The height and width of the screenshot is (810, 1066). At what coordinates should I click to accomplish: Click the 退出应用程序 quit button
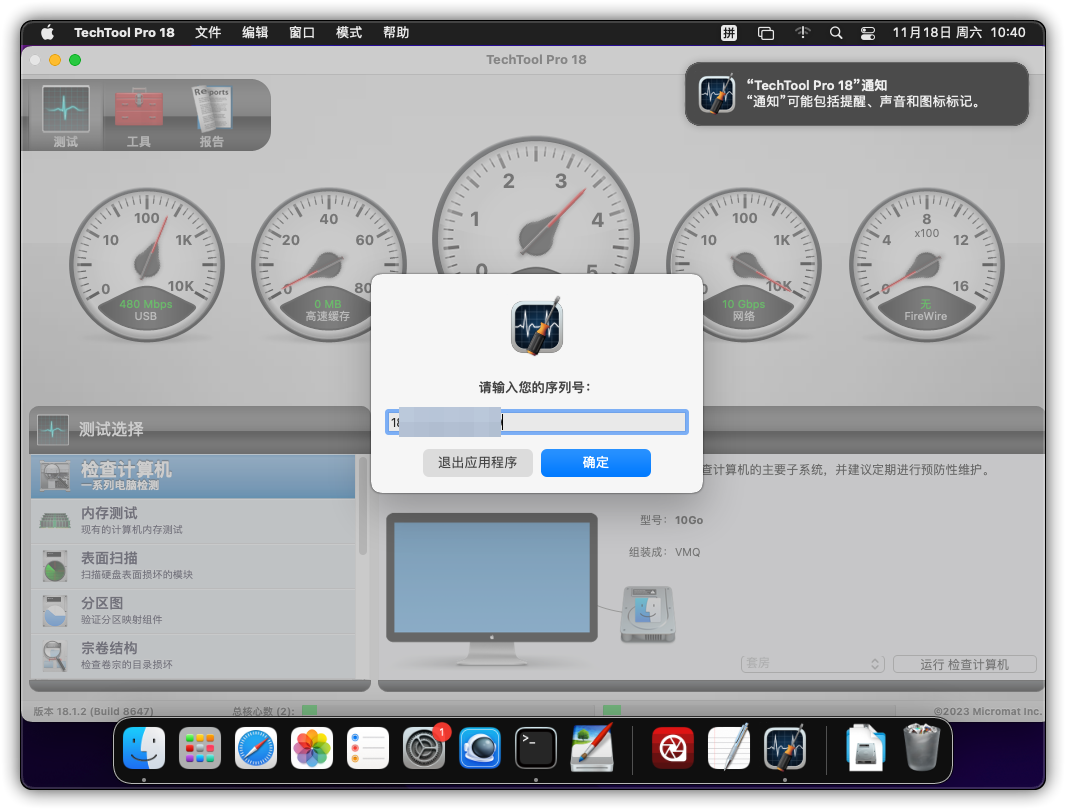[477, 462]
